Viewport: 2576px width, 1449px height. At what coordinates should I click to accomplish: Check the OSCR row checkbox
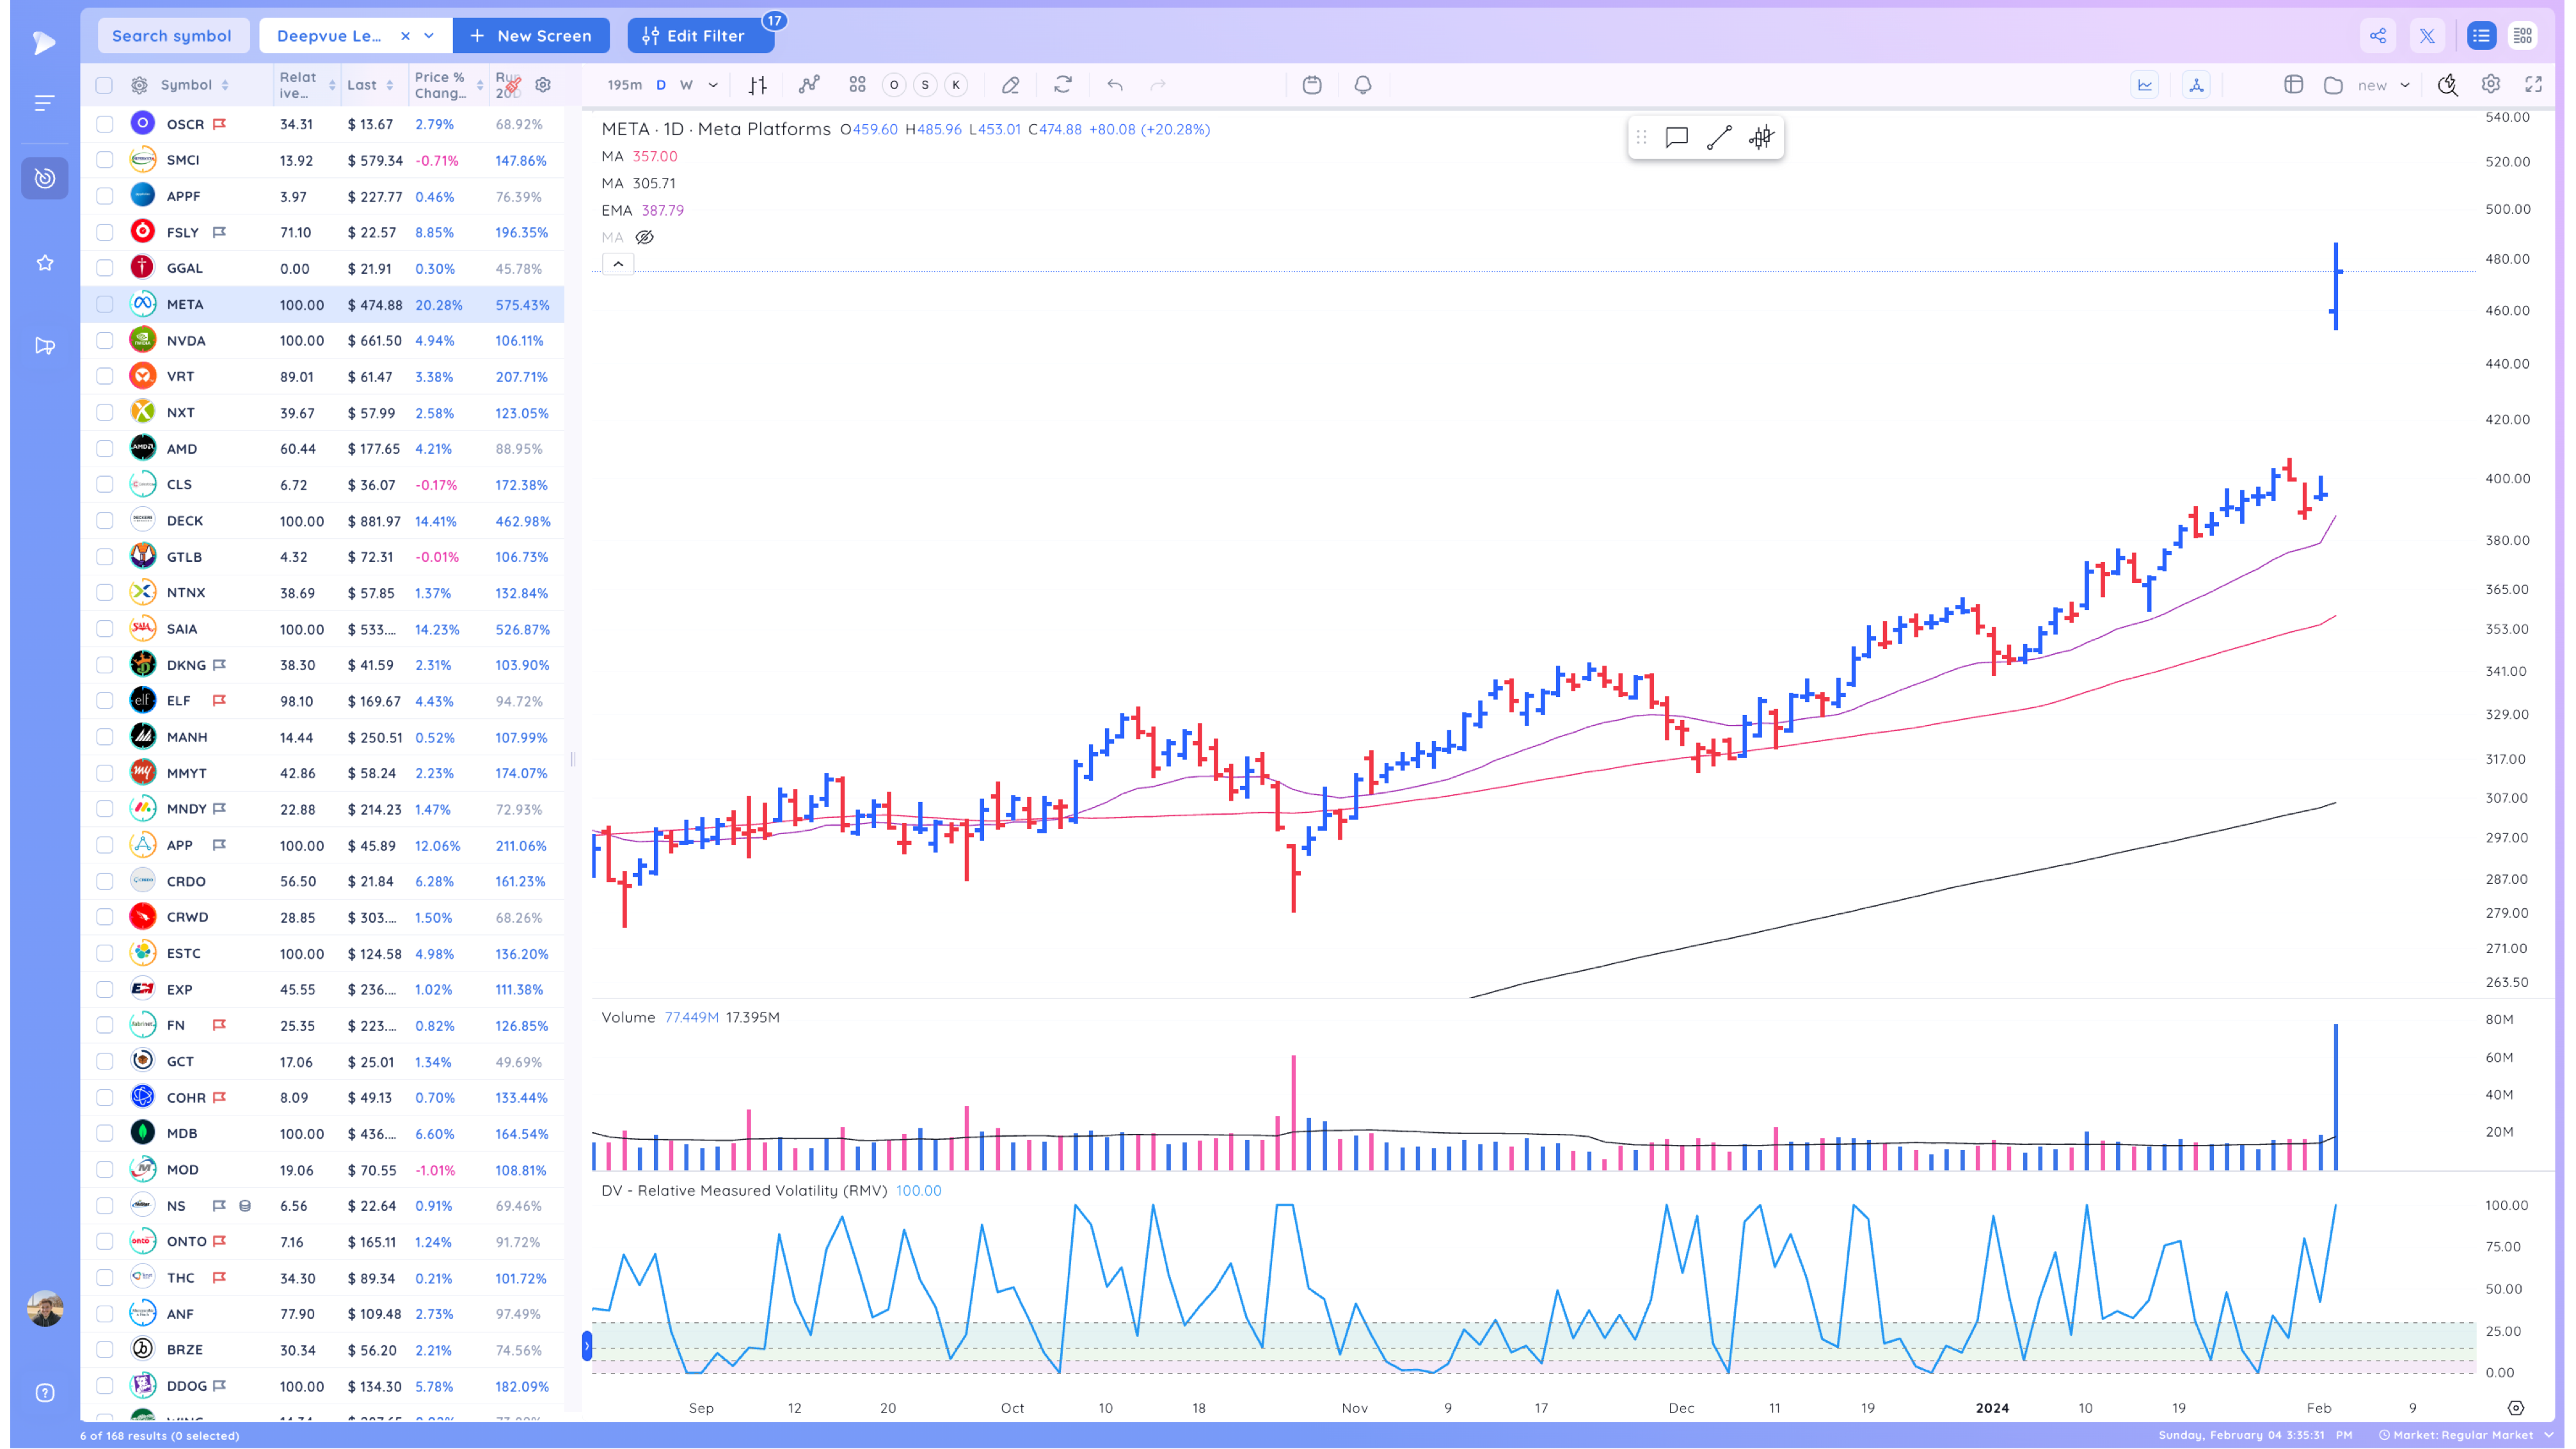click(104, 124)
